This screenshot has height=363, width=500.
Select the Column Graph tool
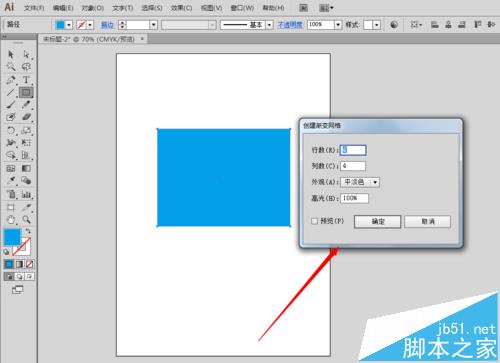pyautogui.click(x=26, y=194)
